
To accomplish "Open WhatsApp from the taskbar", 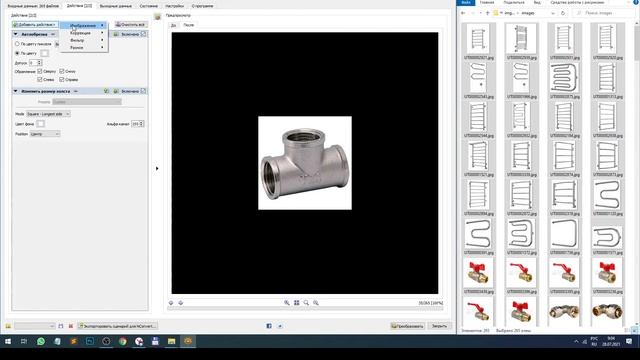I will click(41, 341).
